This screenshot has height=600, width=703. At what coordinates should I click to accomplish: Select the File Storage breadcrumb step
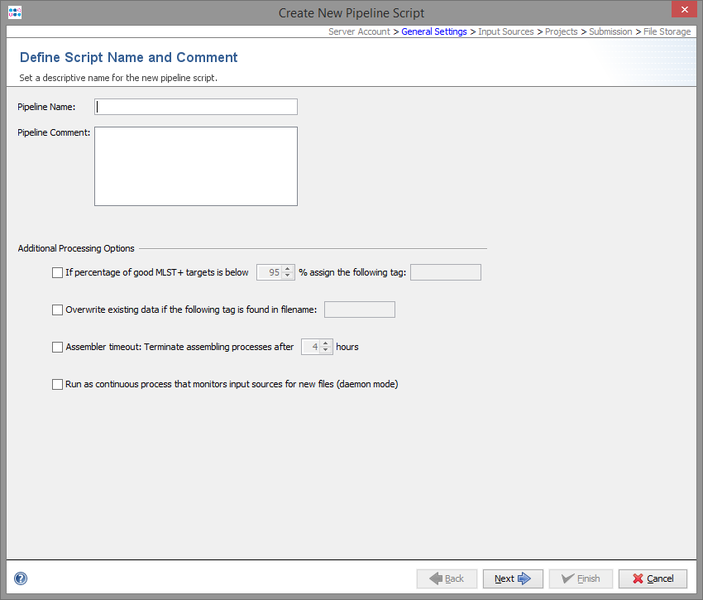click(x=667, y=32)
